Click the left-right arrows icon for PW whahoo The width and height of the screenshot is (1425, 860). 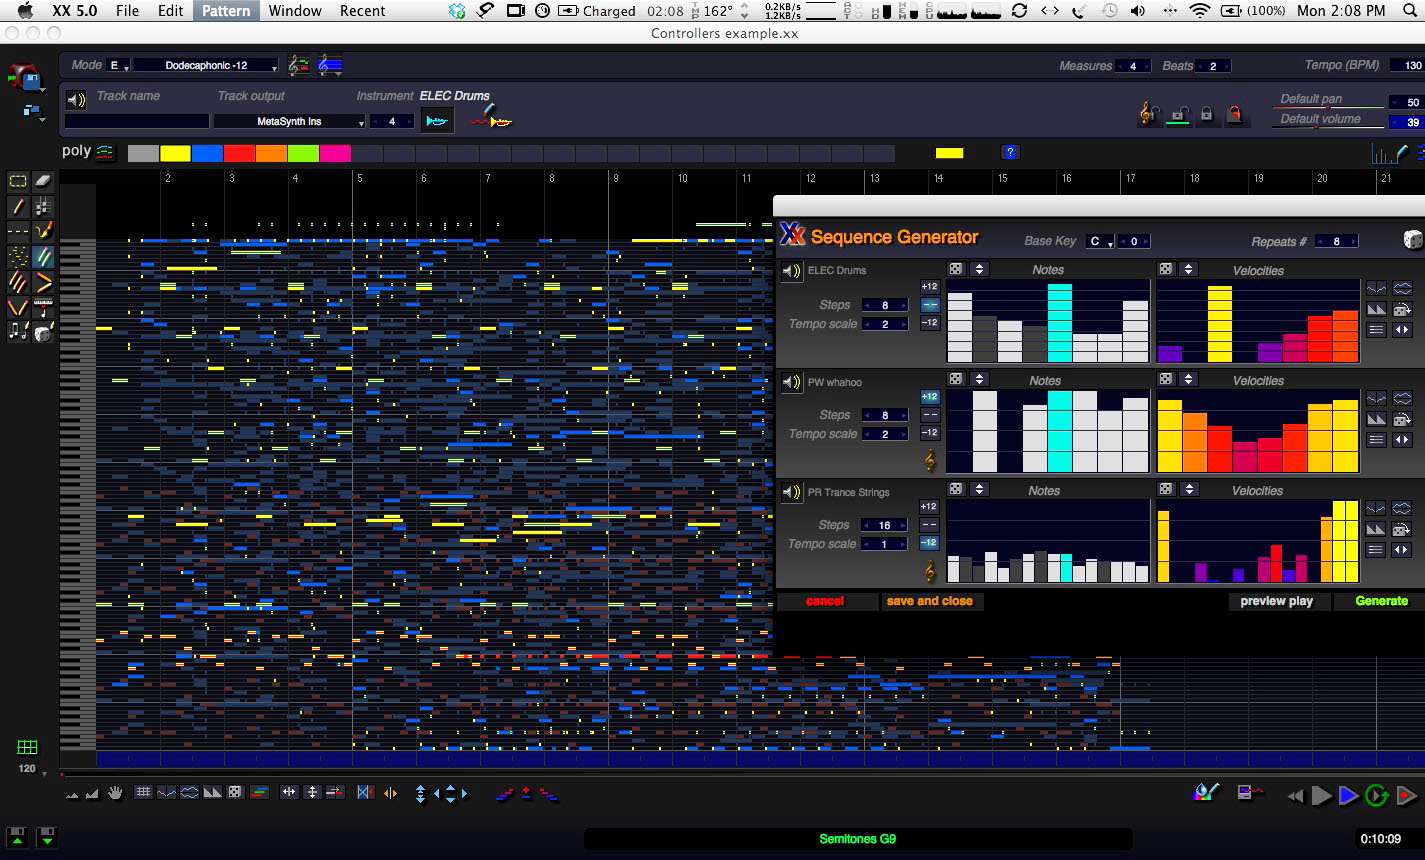pyautogui.click(x=1402, y=440)
